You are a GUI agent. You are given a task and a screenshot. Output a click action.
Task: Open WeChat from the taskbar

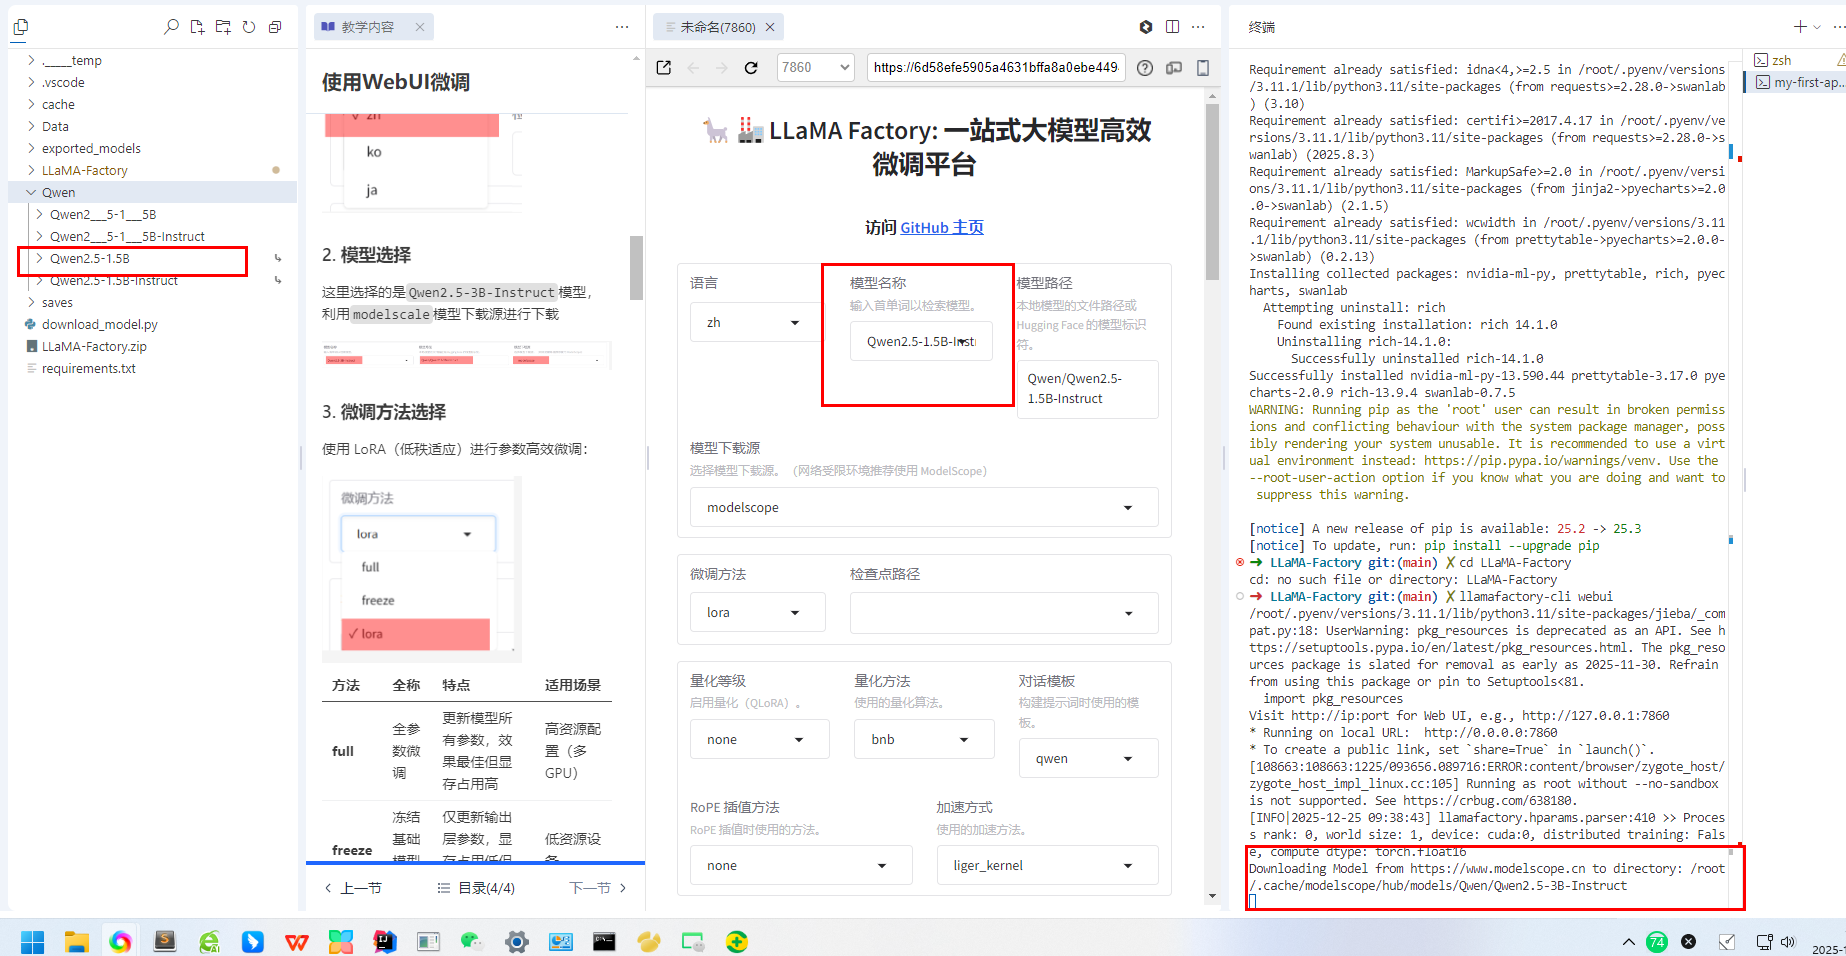[x=472, y=941]
